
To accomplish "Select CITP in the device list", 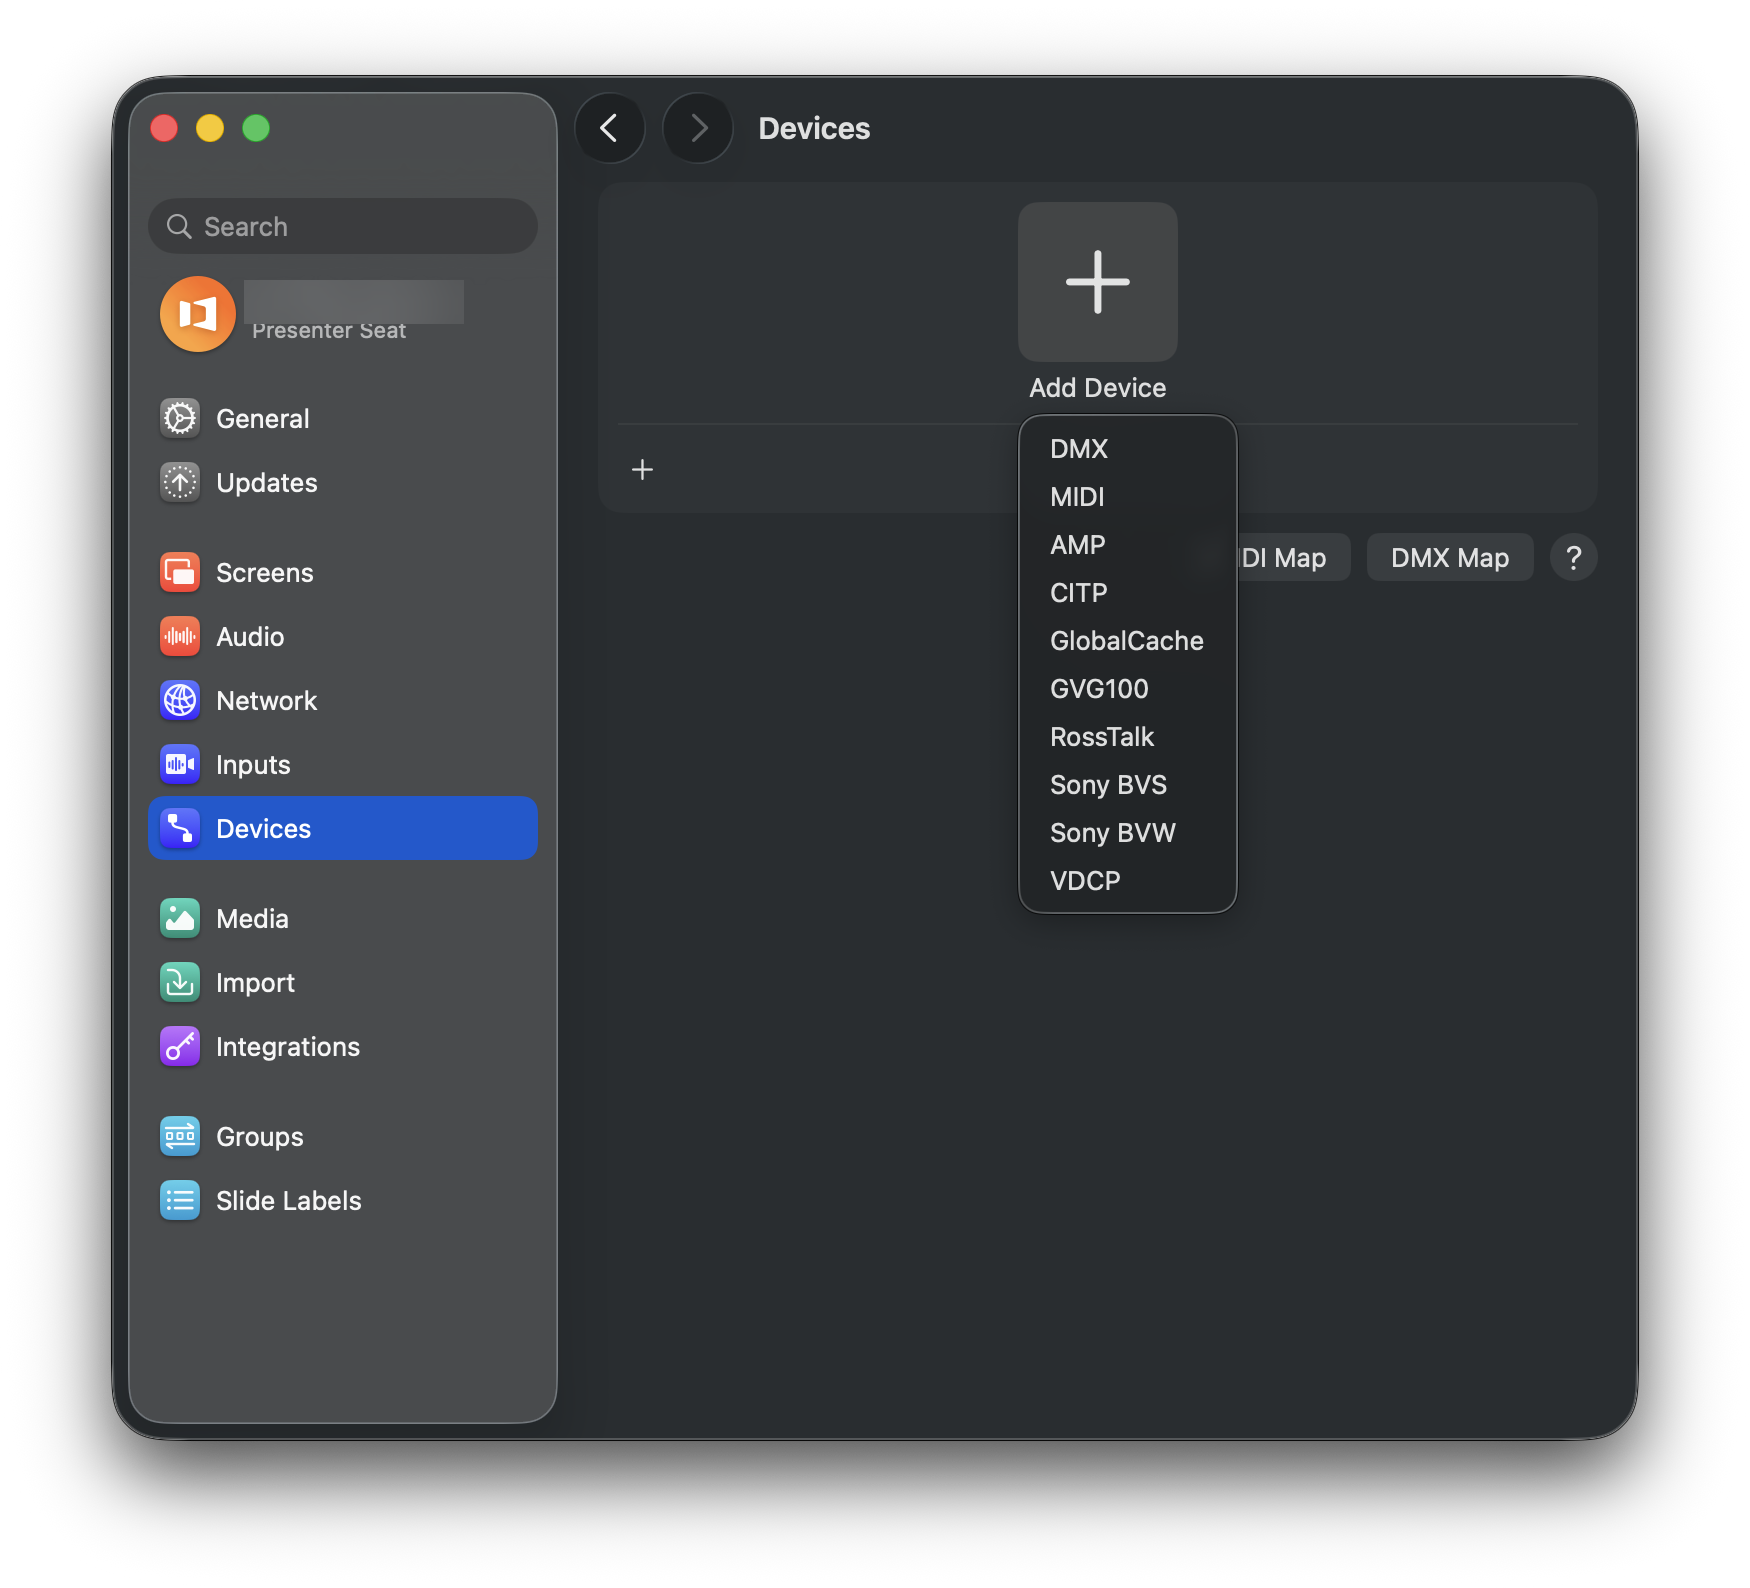I will pos(1128,593).
